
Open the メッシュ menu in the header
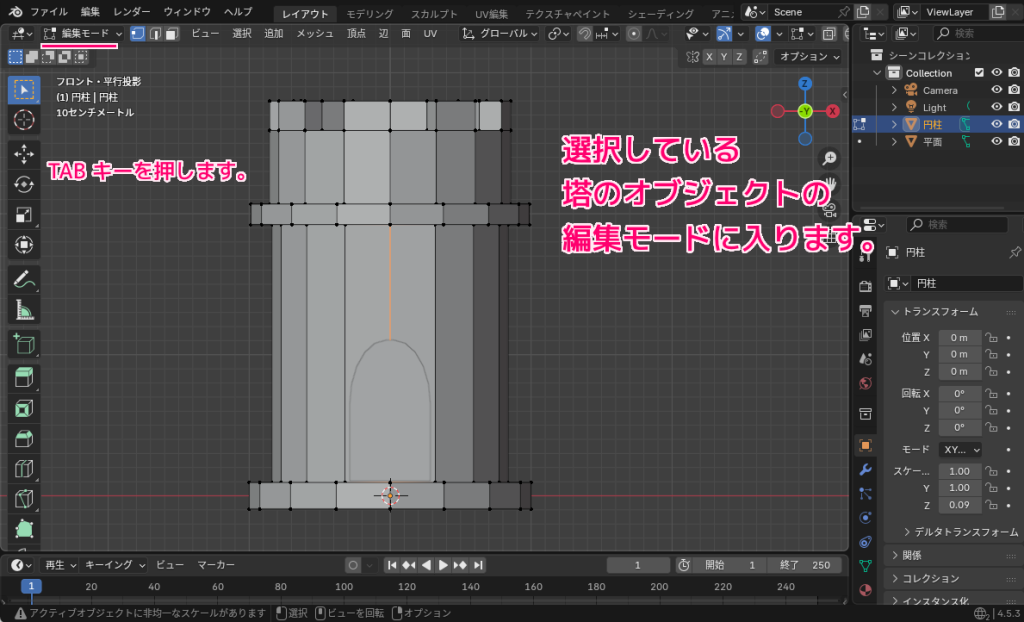click(316, 33)
